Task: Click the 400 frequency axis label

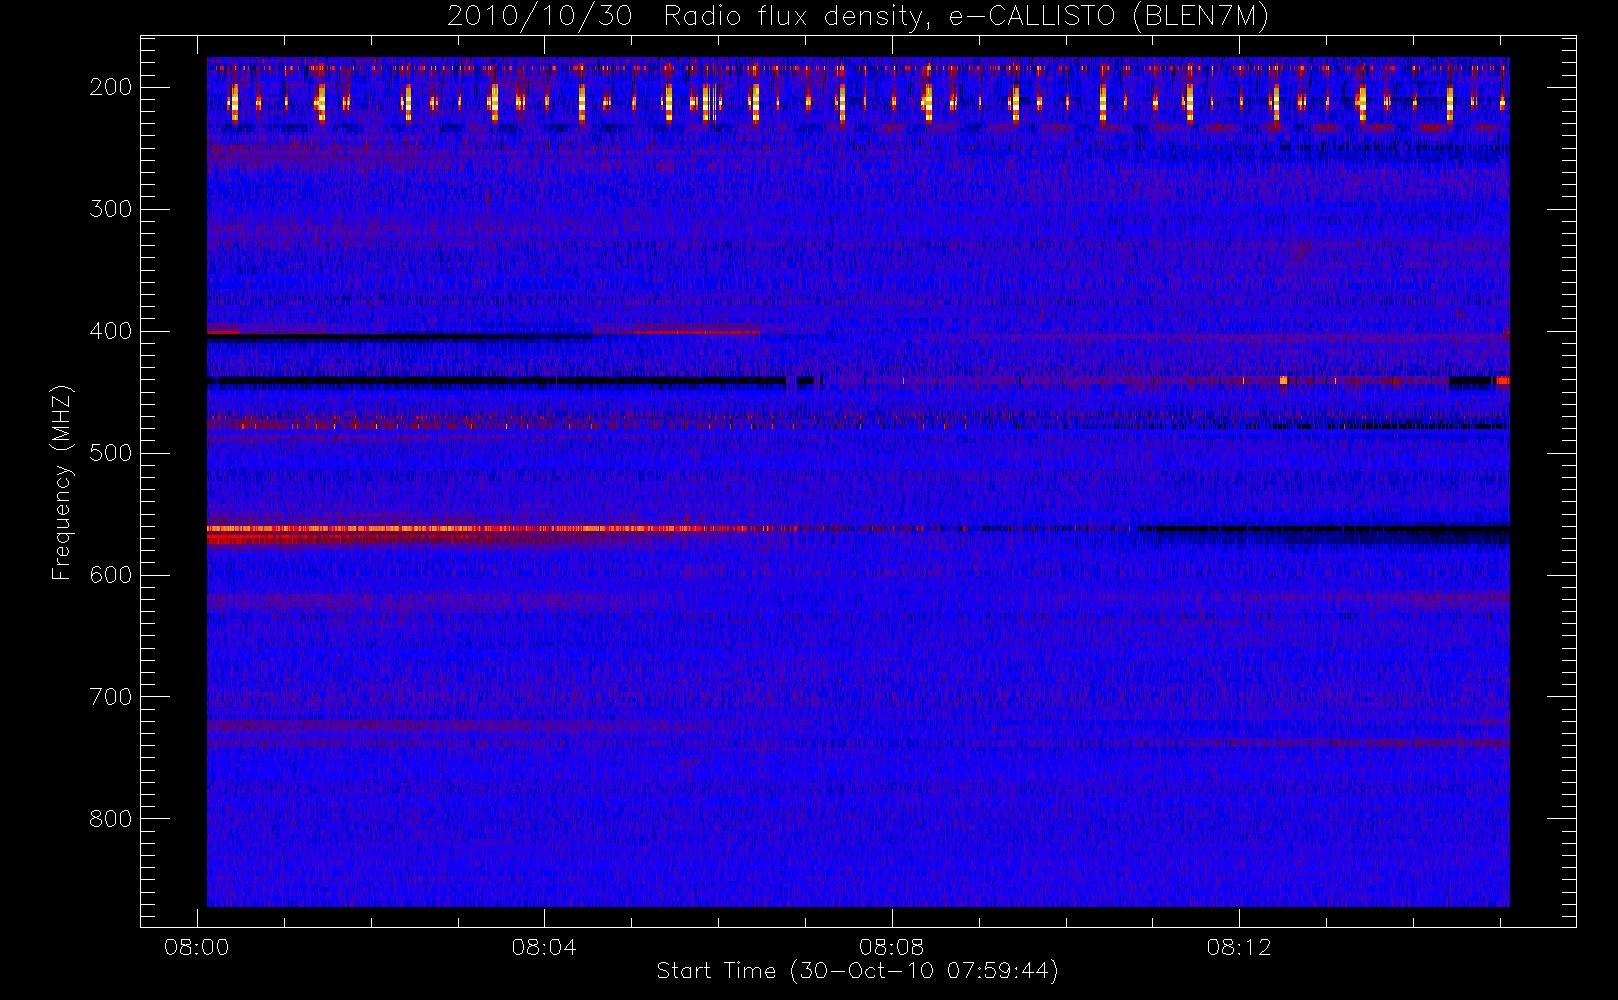Action: 110,331
